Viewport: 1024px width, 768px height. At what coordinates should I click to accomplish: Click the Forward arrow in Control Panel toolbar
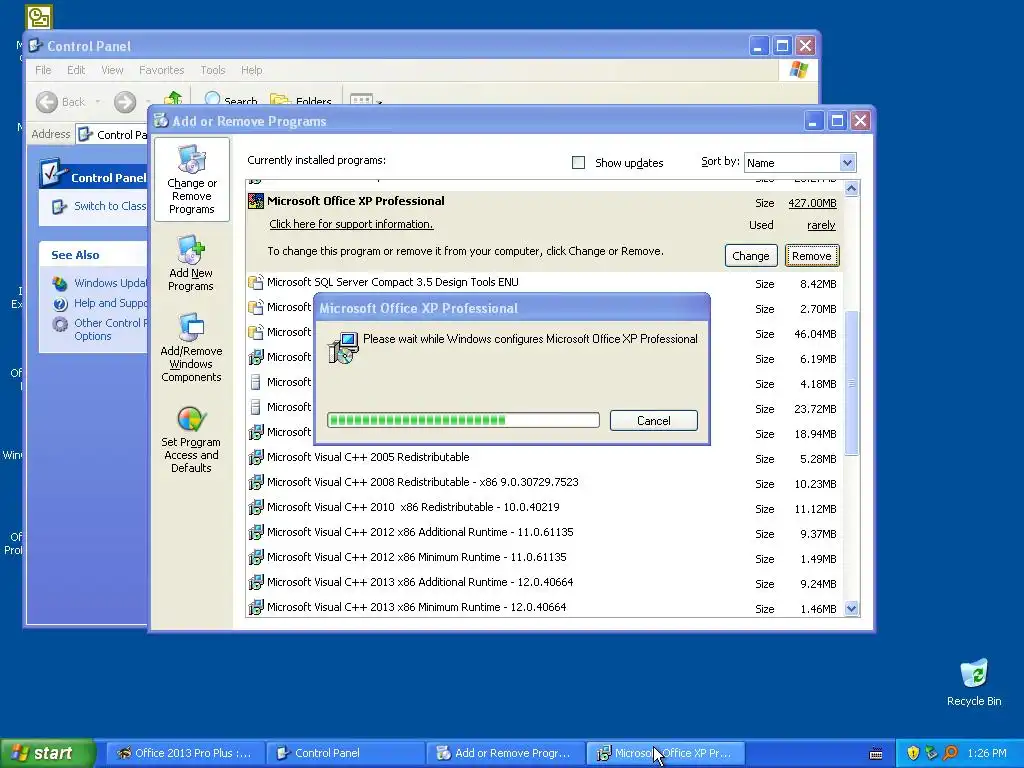point(125,102)
